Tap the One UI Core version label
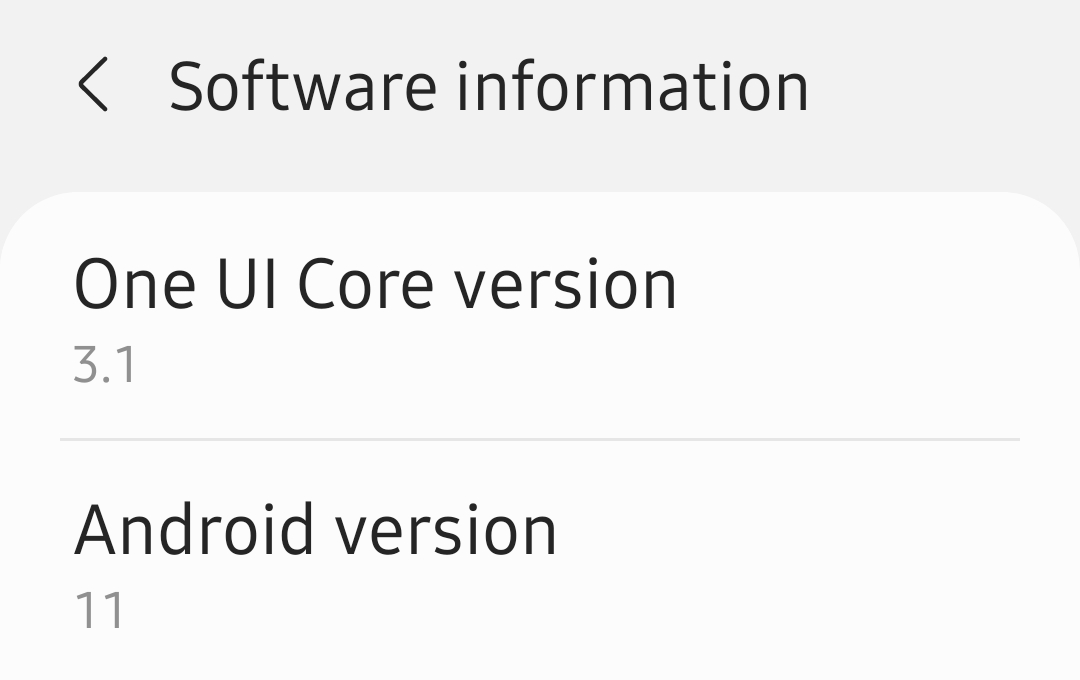This screenshot has height=680, width=1080. coord(378,283)
